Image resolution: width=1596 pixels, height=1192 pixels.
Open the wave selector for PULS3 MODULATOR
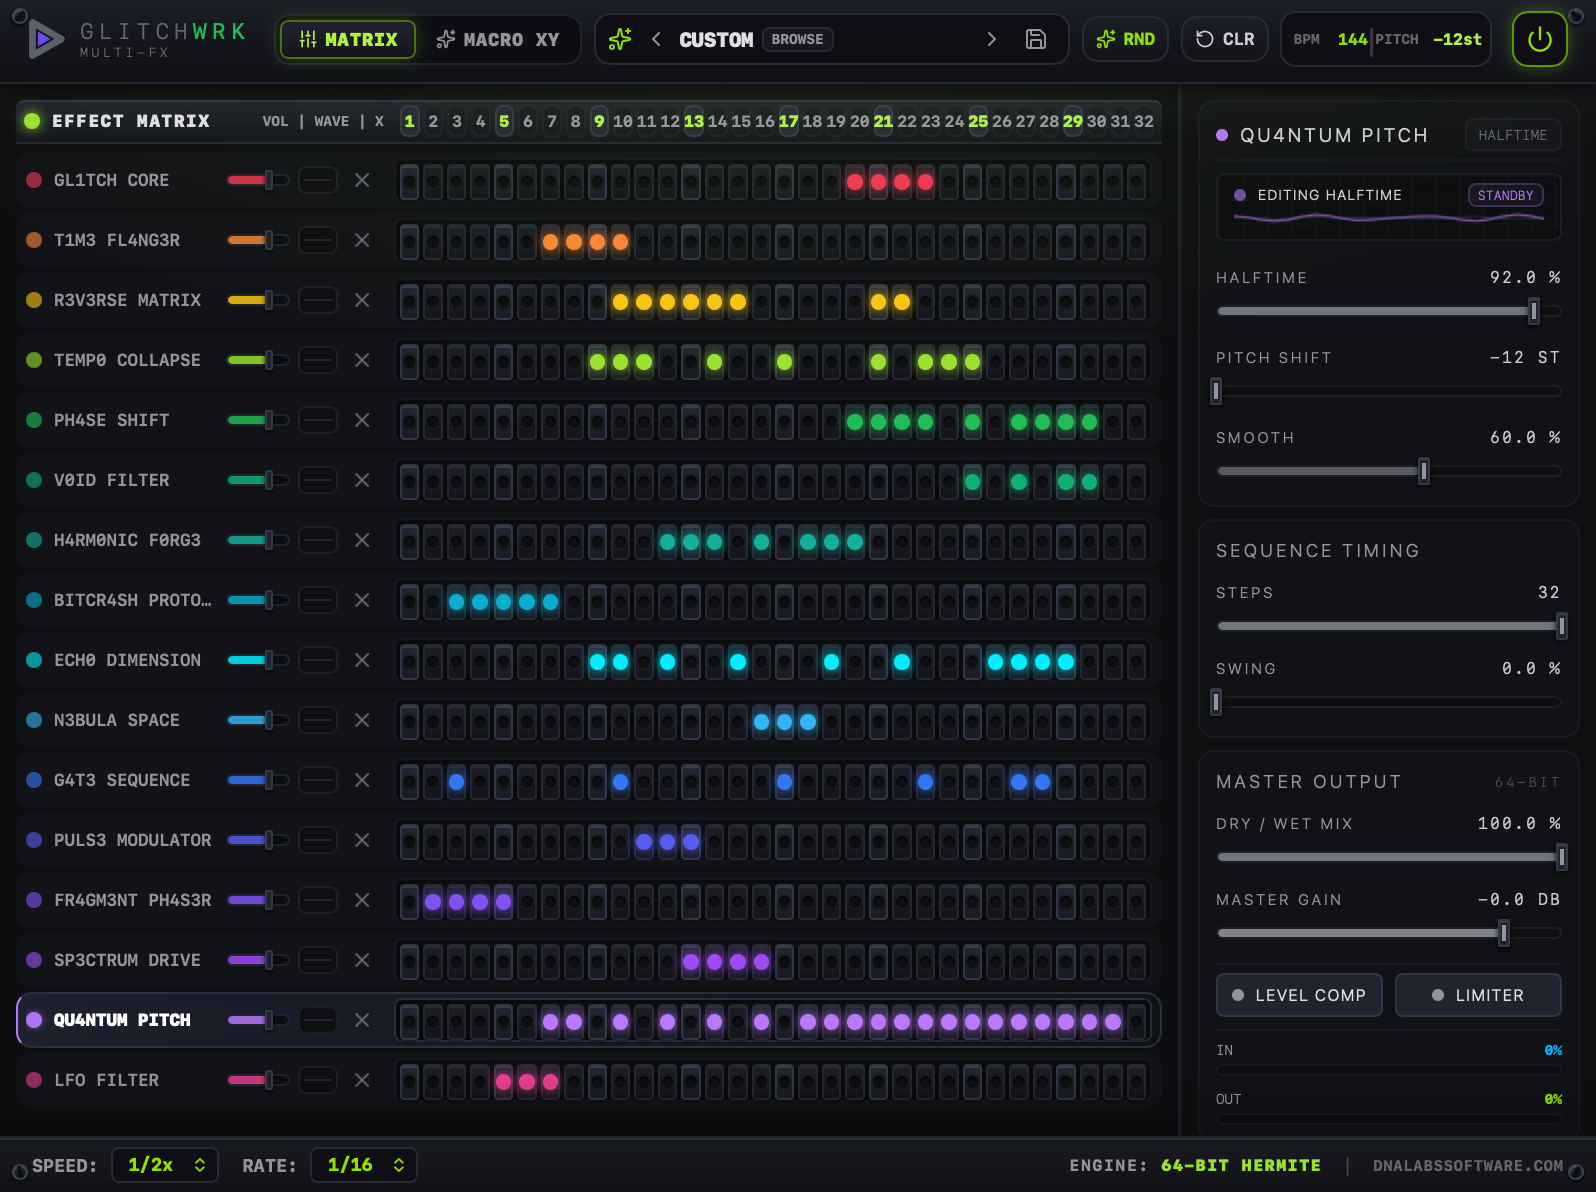click(x=318, y=840)
